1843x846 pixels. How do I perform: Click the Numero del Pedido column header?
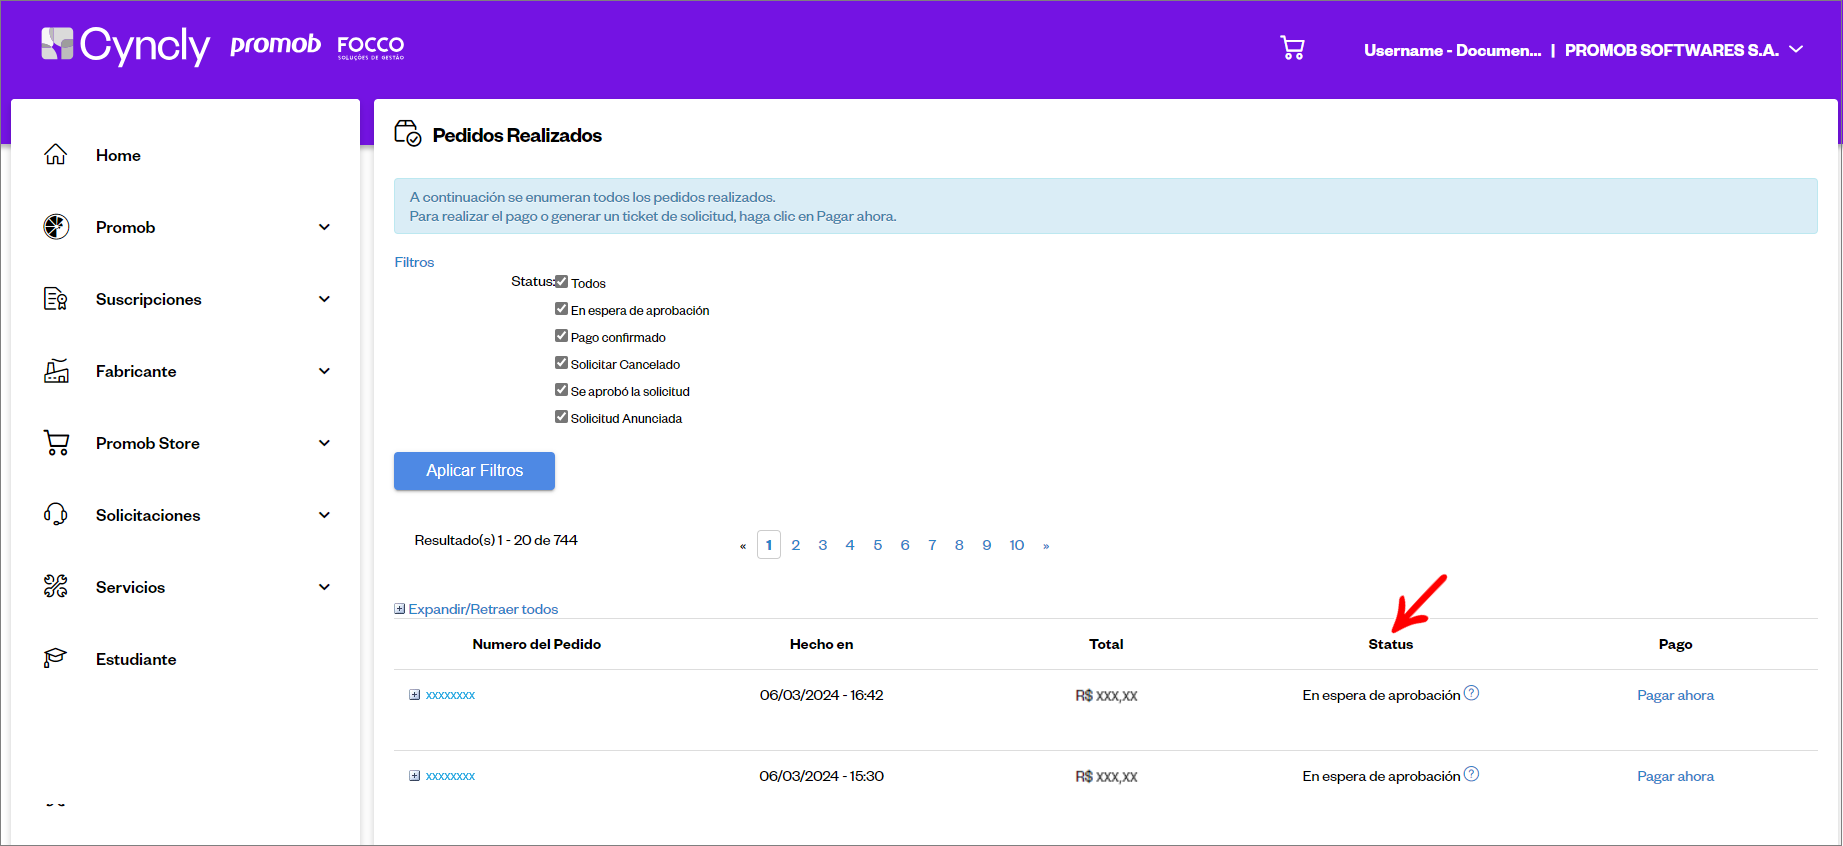[537, 644]
